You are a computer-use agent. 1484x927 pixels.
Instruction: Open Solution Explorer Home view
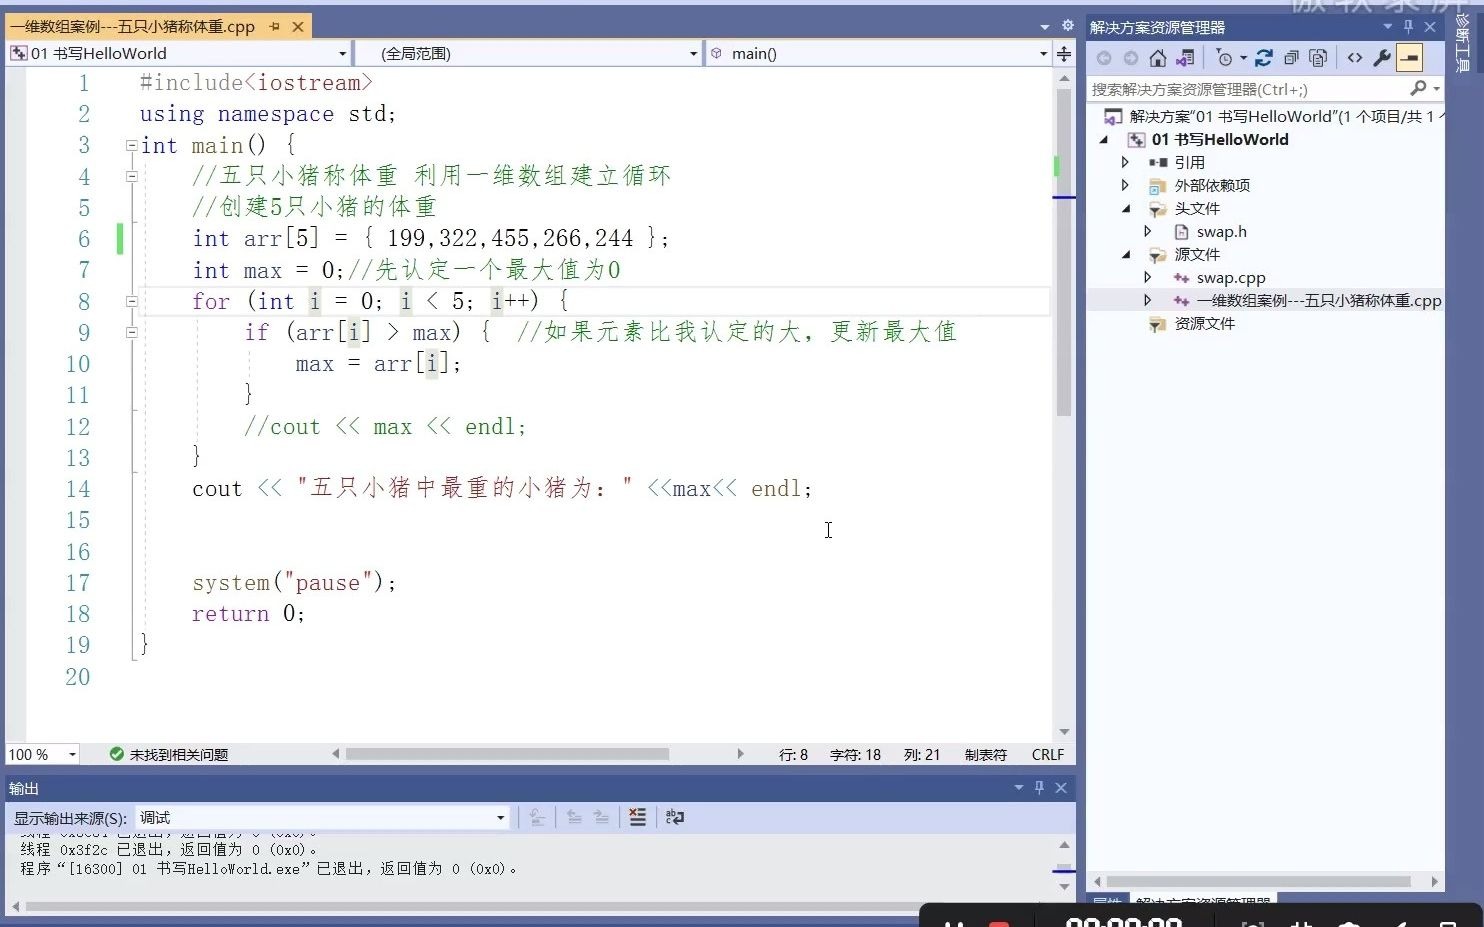click(1157, 57)
